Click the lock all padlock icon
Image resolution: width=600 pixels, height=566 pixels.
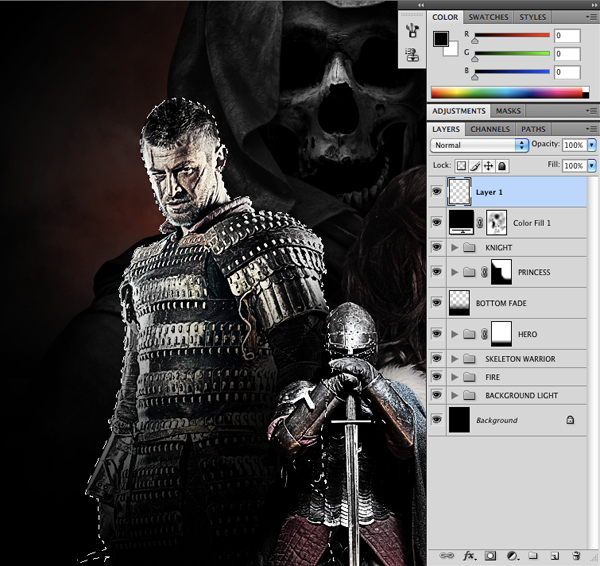tap(502, 166)
